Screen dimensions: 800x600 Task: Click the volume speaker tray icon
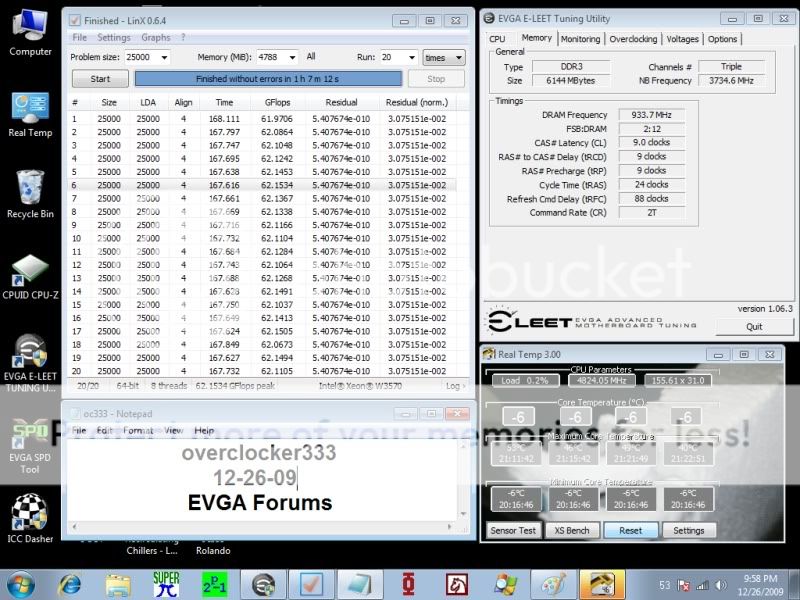coord(719,584)
